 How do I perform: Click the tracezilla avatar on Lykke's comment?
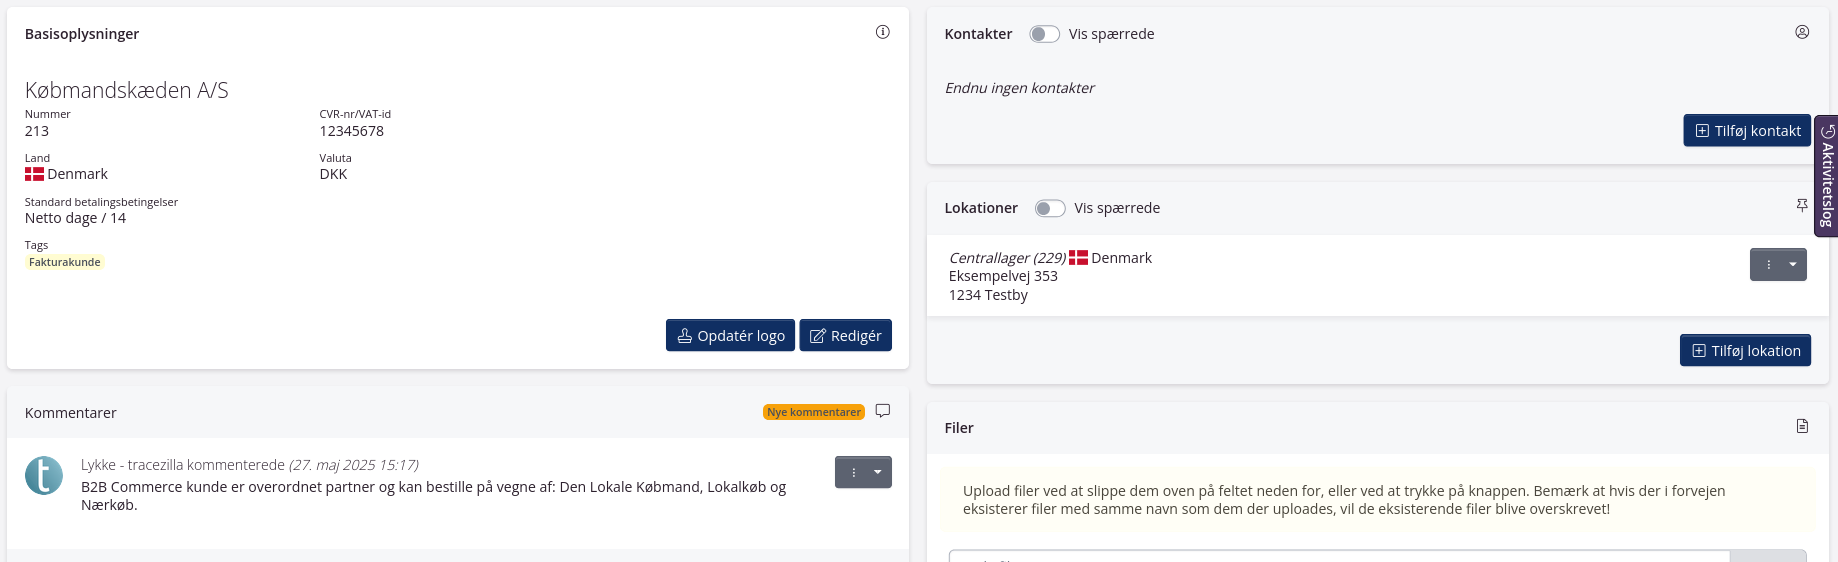pyautogui.click(x=44, y=476)
